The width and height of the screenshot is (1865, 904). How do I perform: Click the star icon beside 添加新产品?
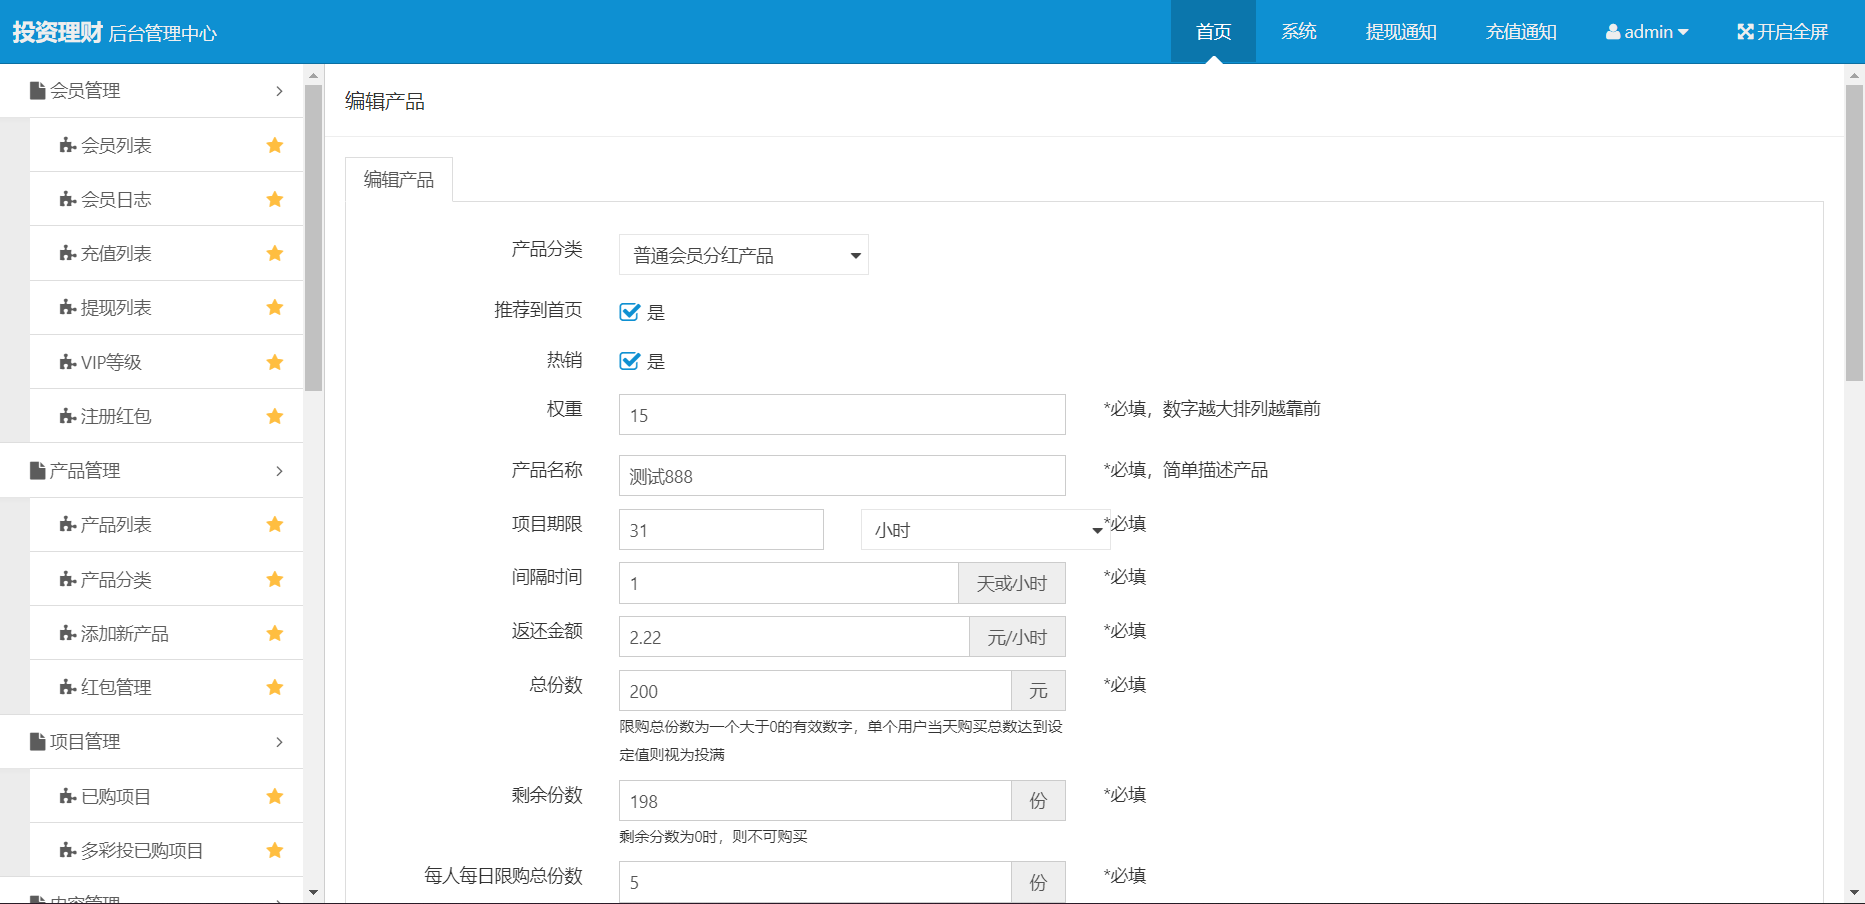pos(275,634)
